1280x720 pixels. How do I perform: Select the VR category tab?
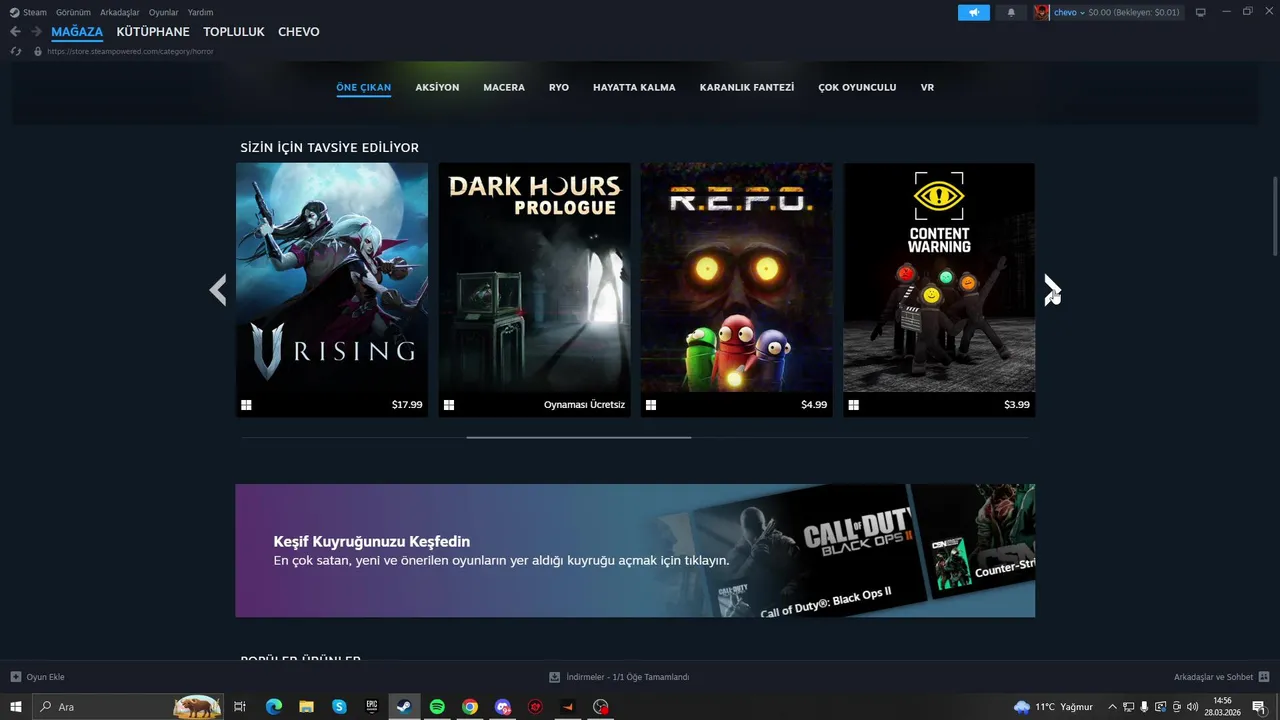click(x=927, y=87)
